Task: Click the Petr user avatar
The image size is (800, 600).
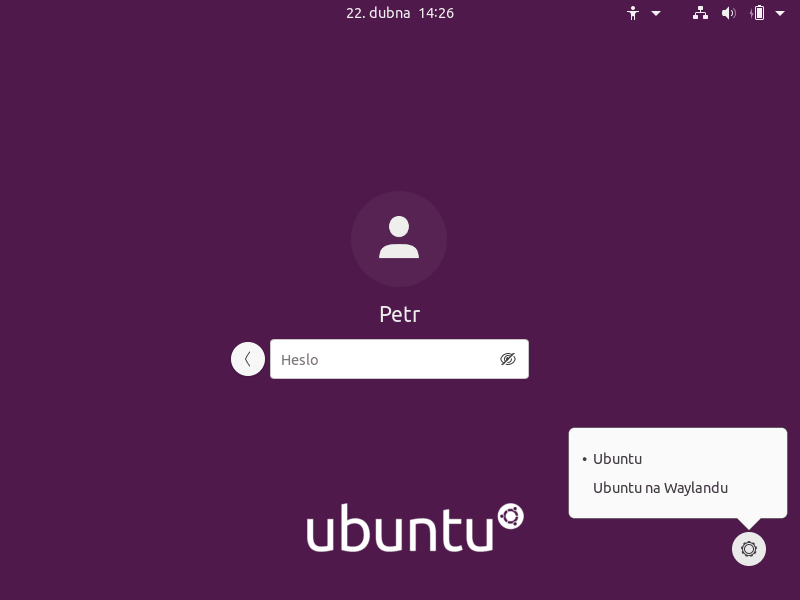Action: point(399,239)
